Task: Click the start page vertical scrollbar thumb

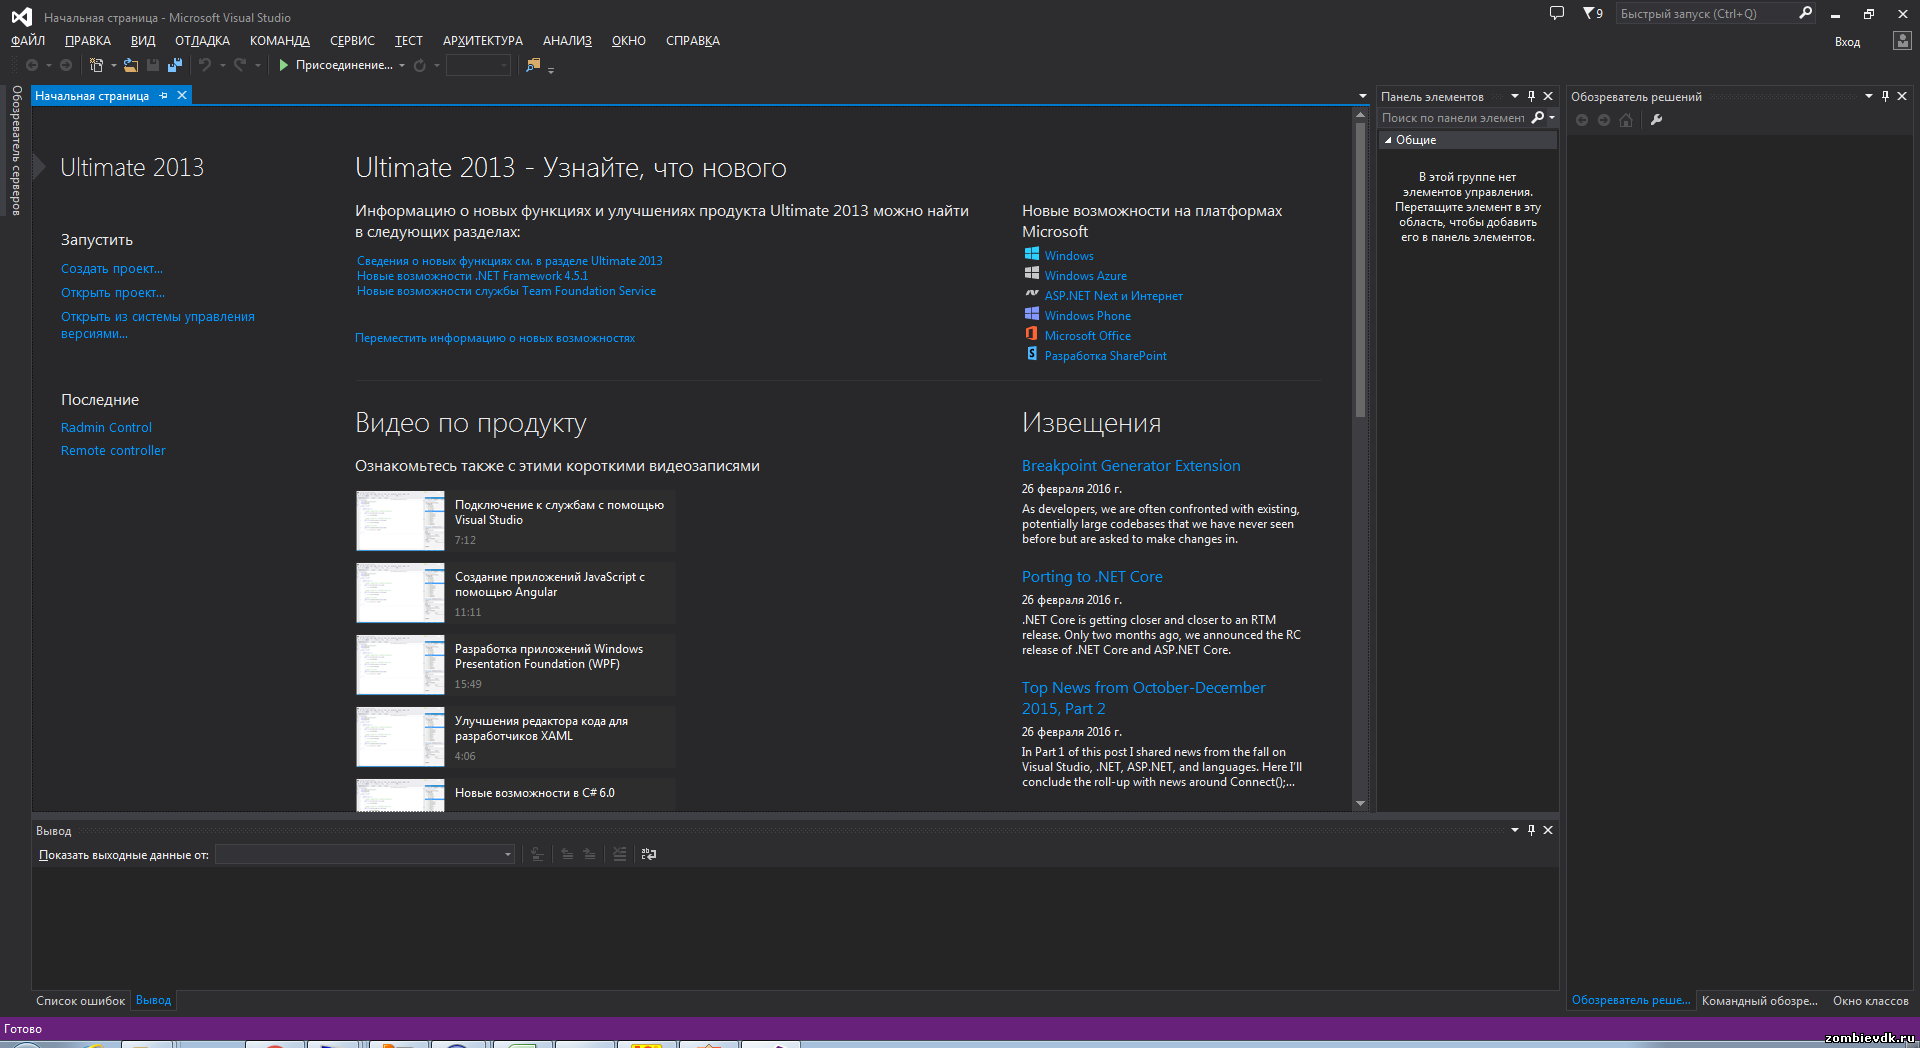Action: coord(1360,270)
